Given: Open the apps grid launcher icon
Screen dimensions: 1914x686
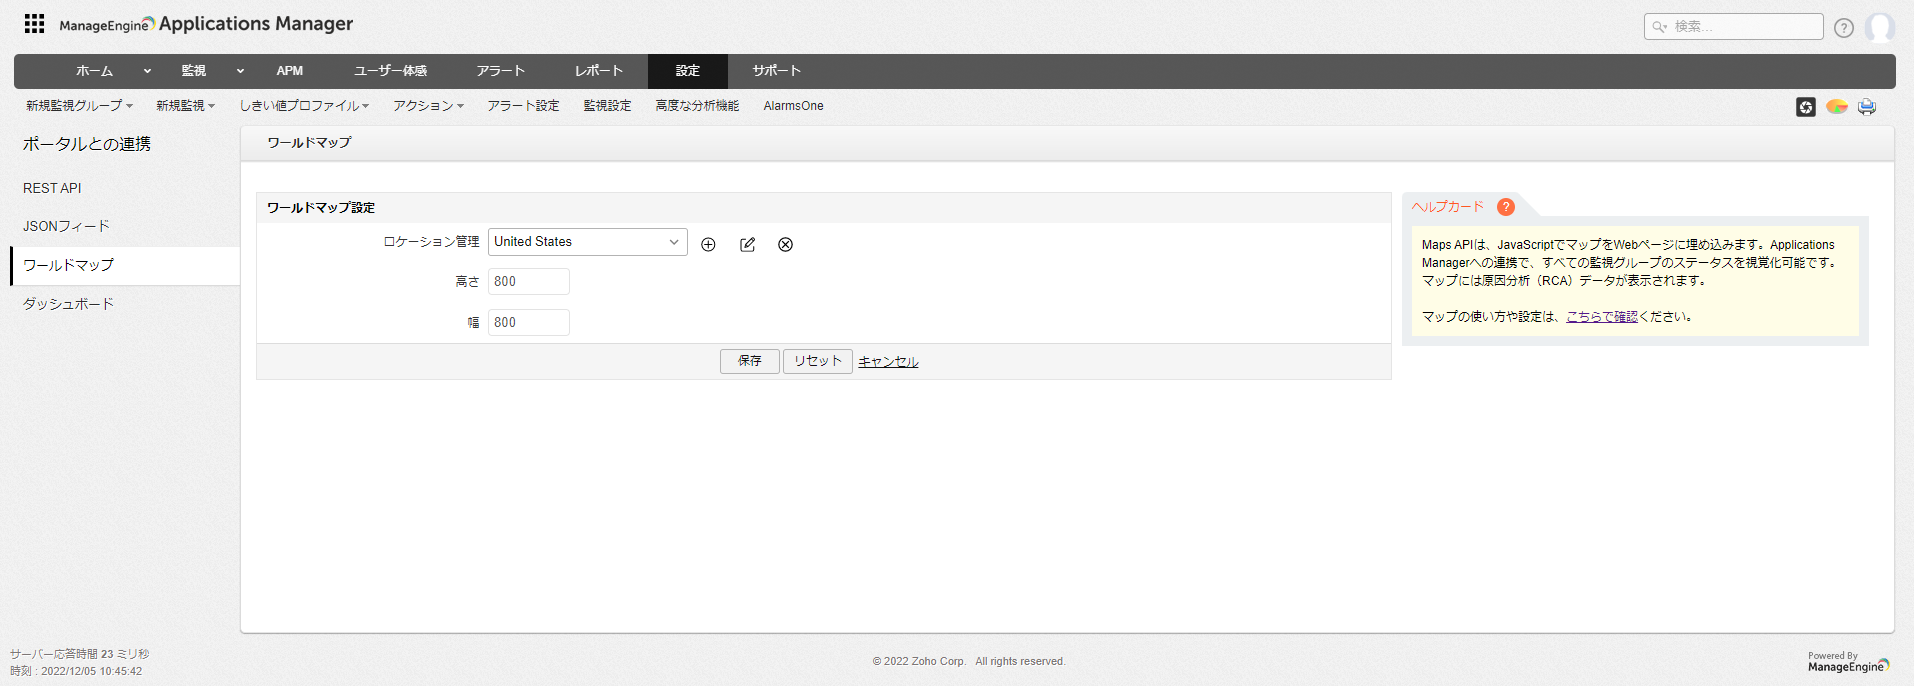Looking at the screenshot, I should click(x=34, y=24).
